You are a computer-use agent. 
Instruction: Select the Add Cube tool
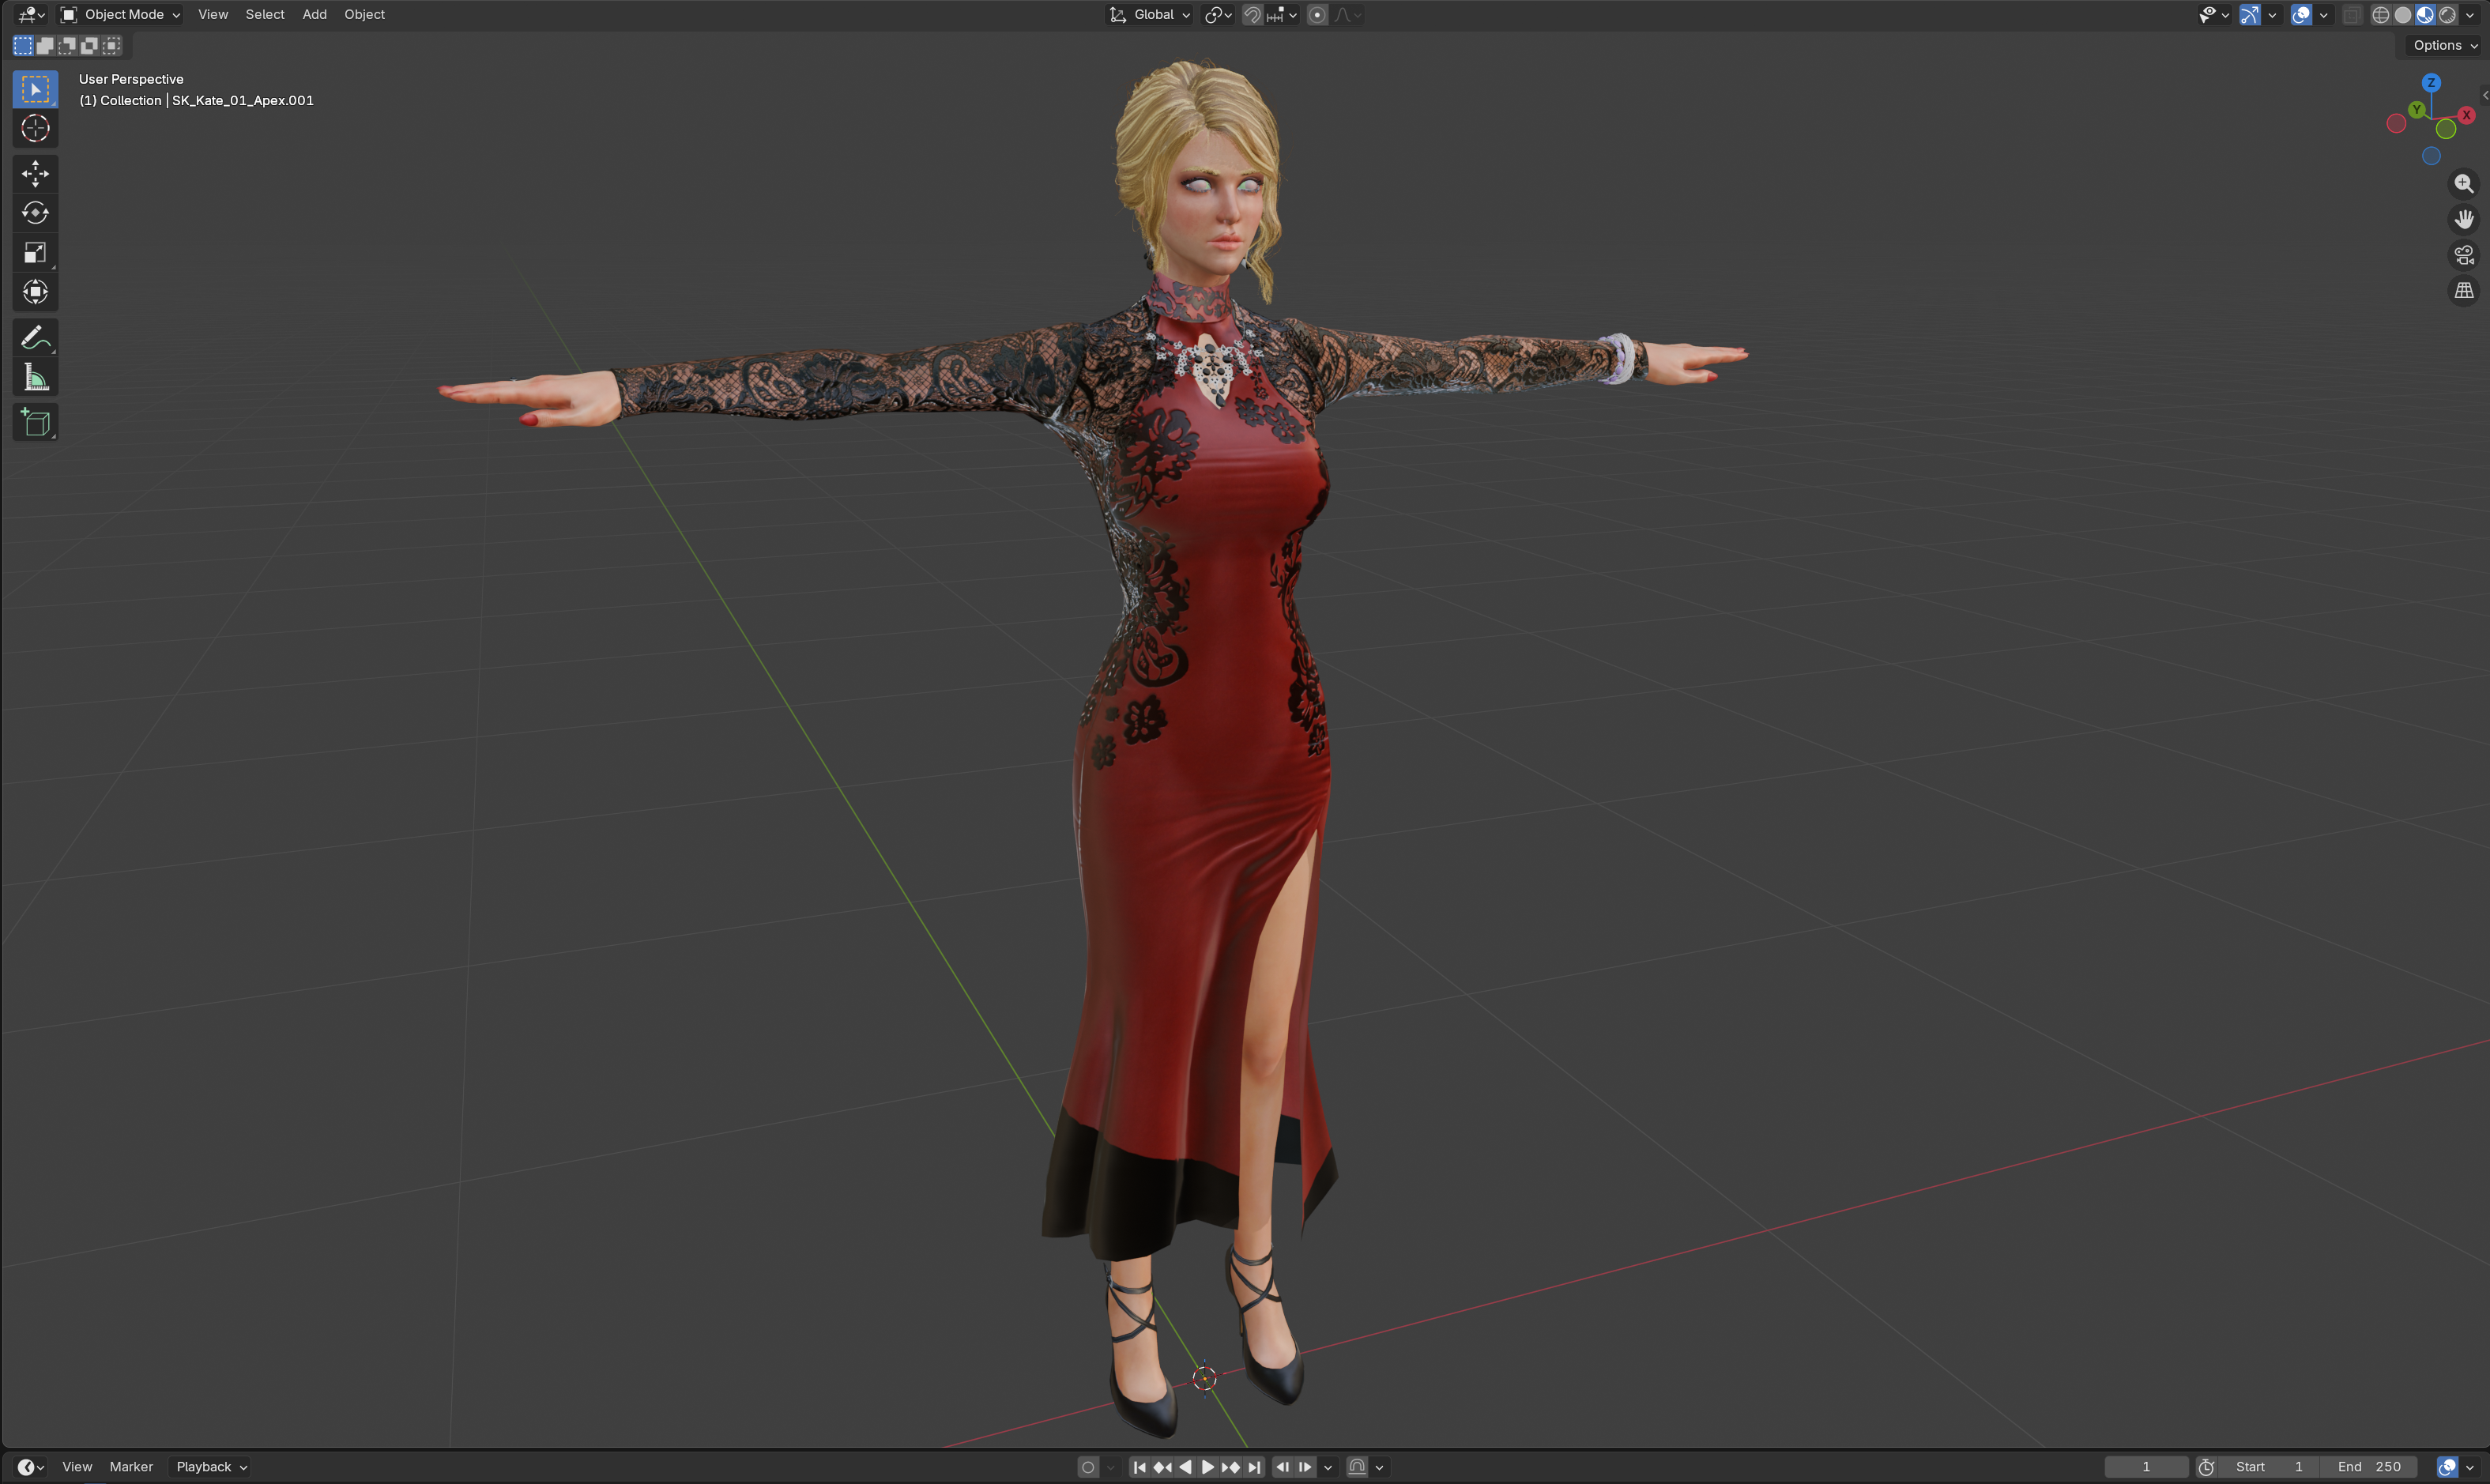coord(35,423)
